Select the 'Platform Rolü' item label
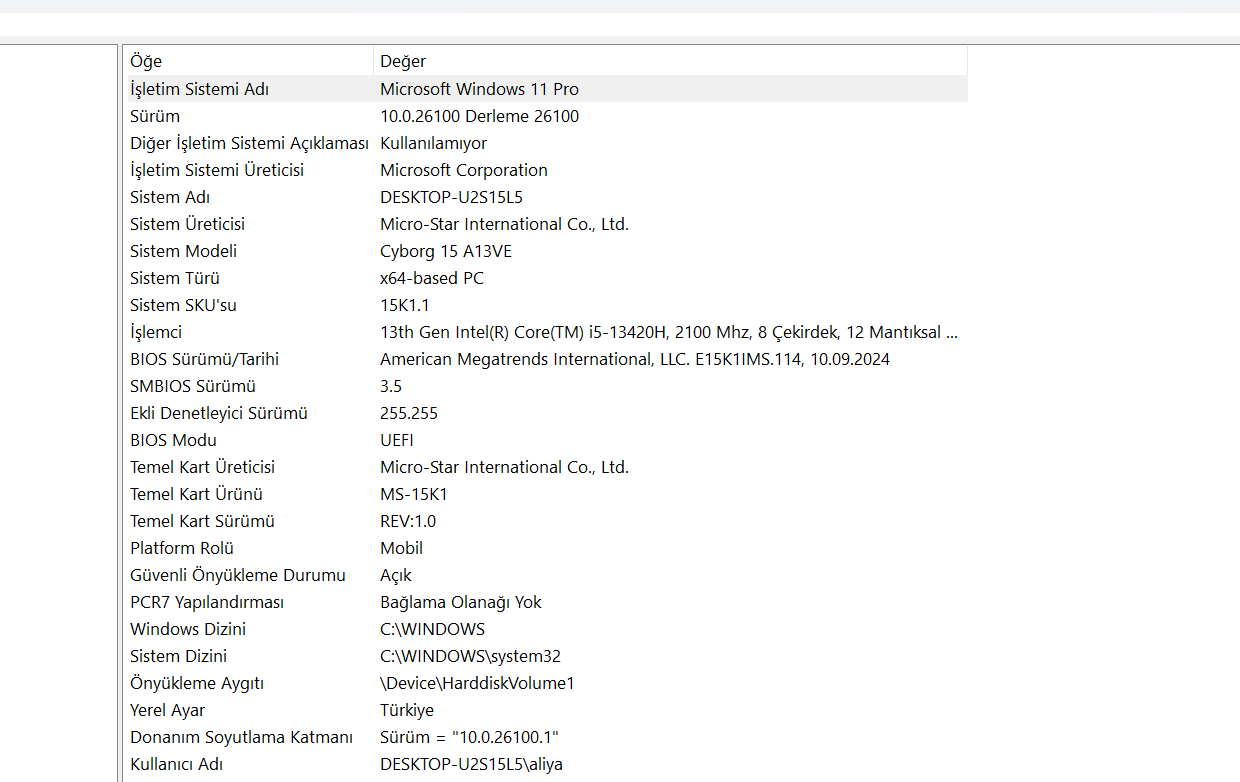Viewport: 1240px width, 782px height. [x=182, y=548]
